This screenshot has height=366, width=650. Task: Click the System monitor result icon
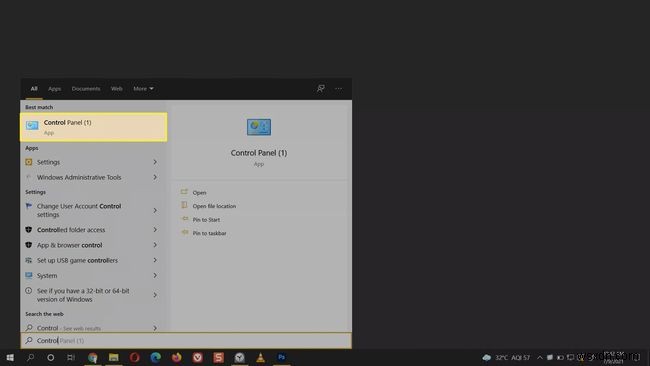tap(29, 275)
